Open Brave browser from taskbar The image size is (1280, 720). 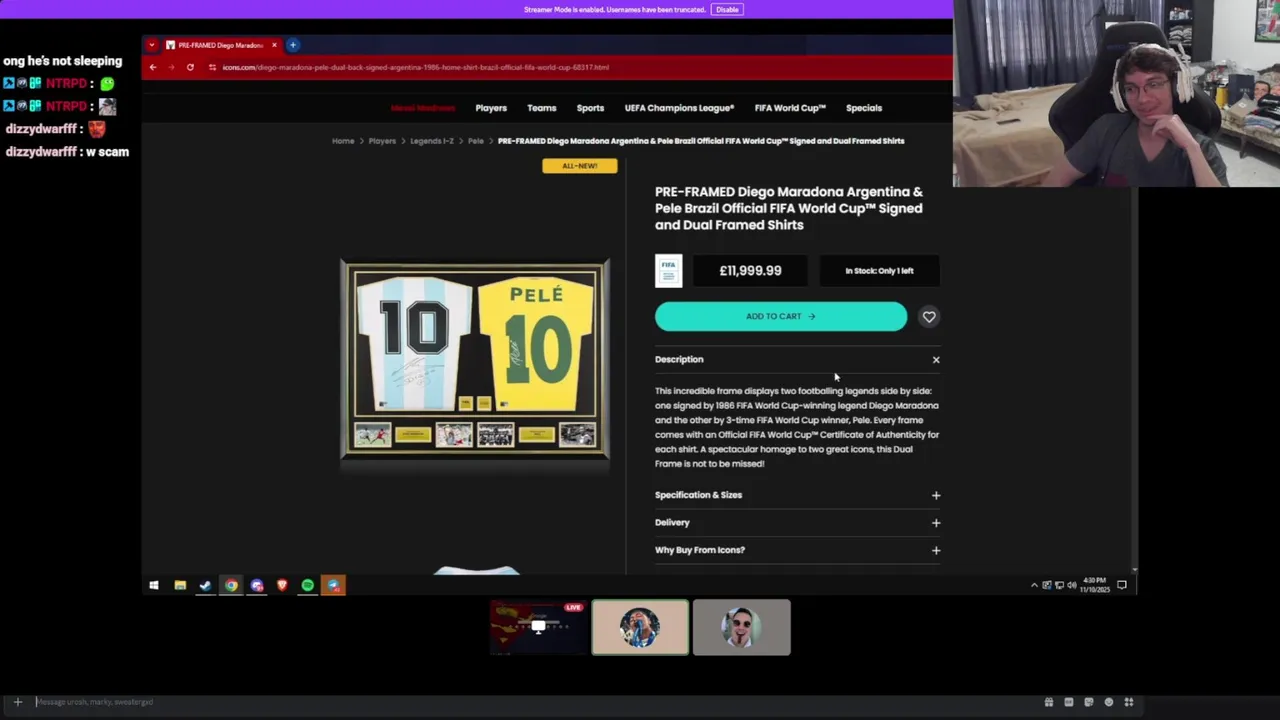282,585
